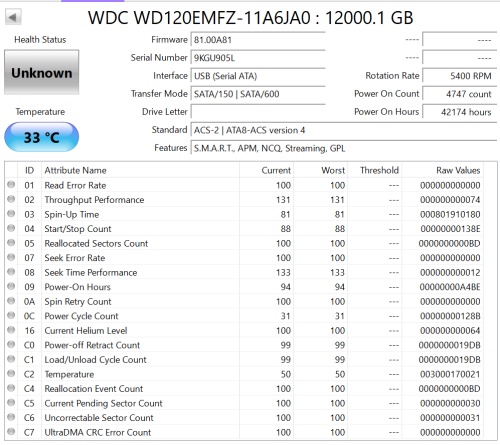Image resolution: width=500 pixels, height=445 pixels.
Task: Click status dot for Power-On Hours row
Action: (x=11, y=286)
